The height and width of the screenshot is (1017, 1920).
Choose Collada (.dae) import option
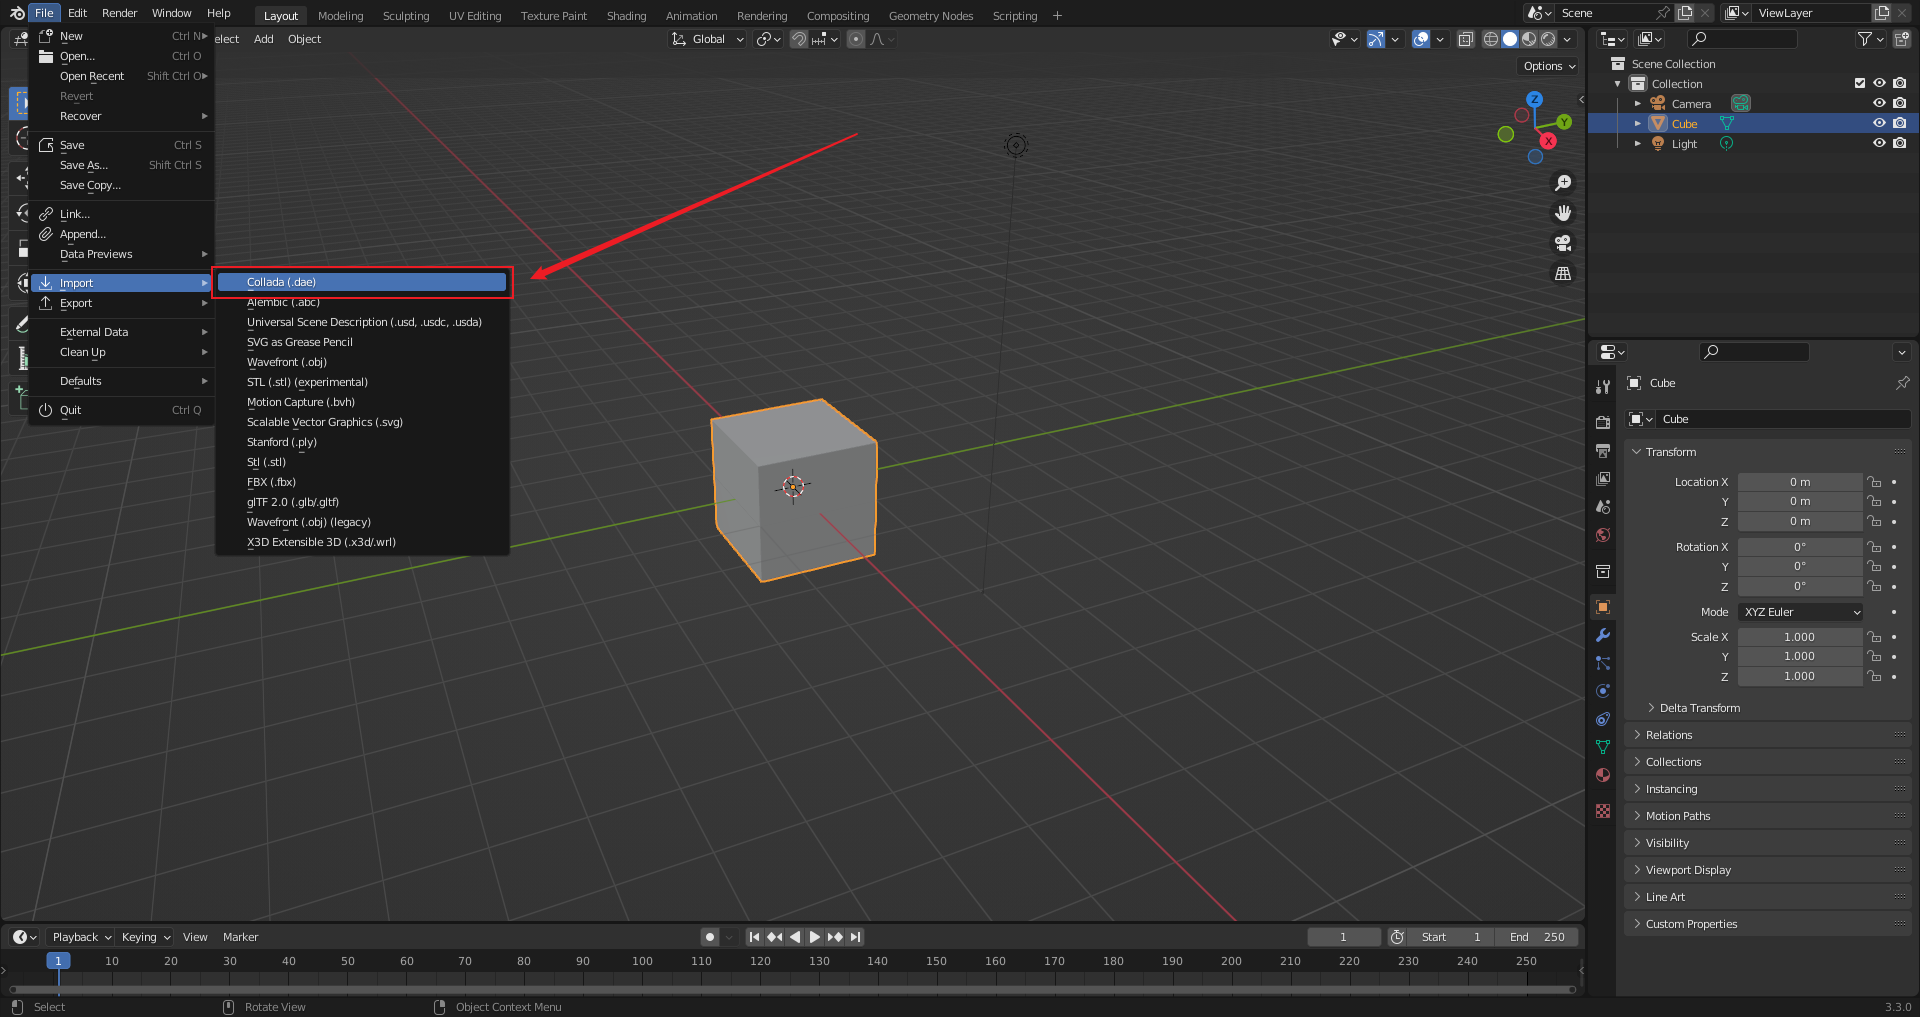coord(362,282)
